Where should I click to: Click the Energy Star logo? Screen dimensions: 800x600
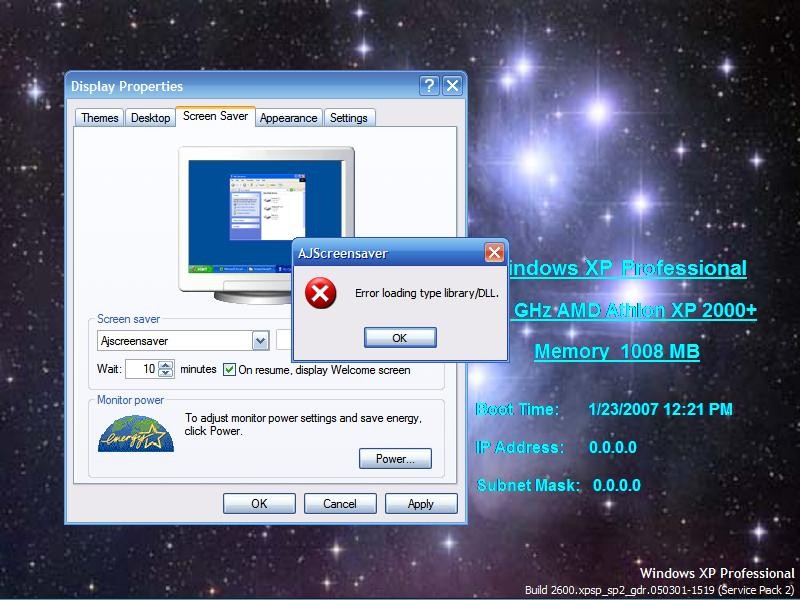tap(136, 434)
